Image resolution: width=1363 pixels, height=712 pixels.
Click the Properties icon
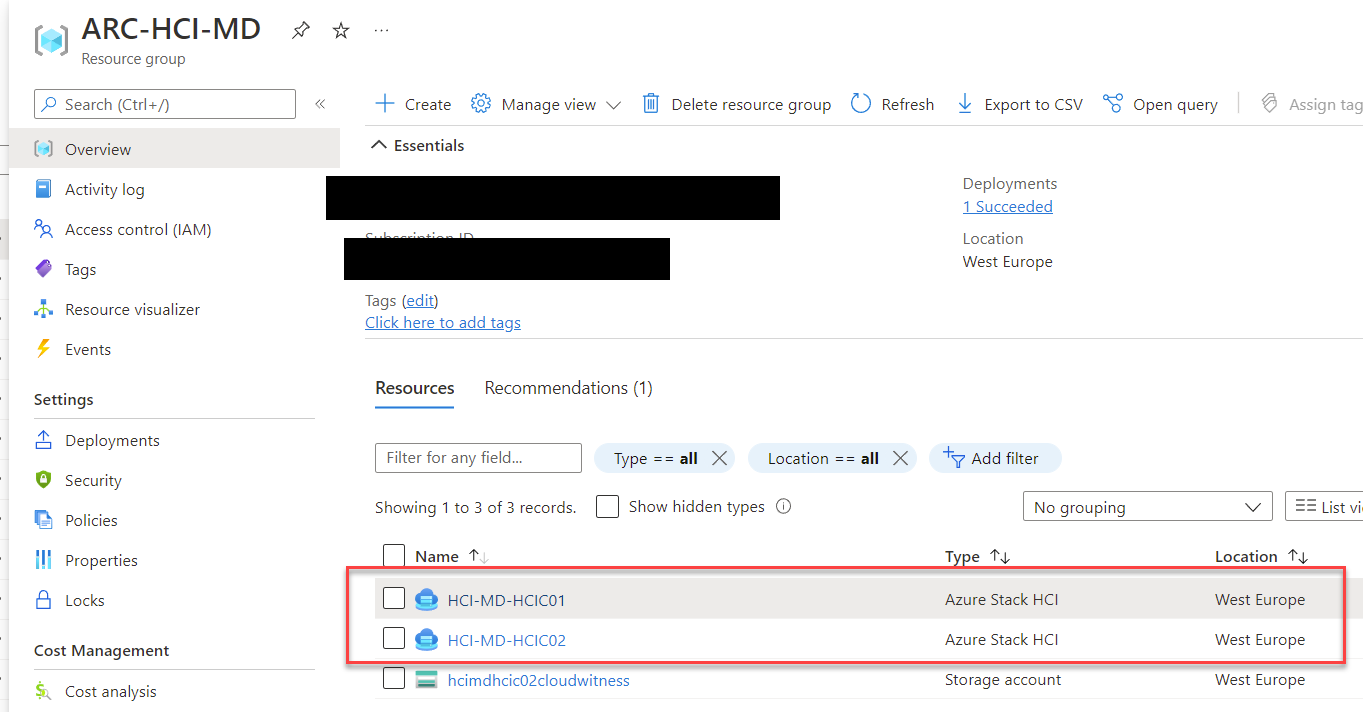[x=43, y=560]
